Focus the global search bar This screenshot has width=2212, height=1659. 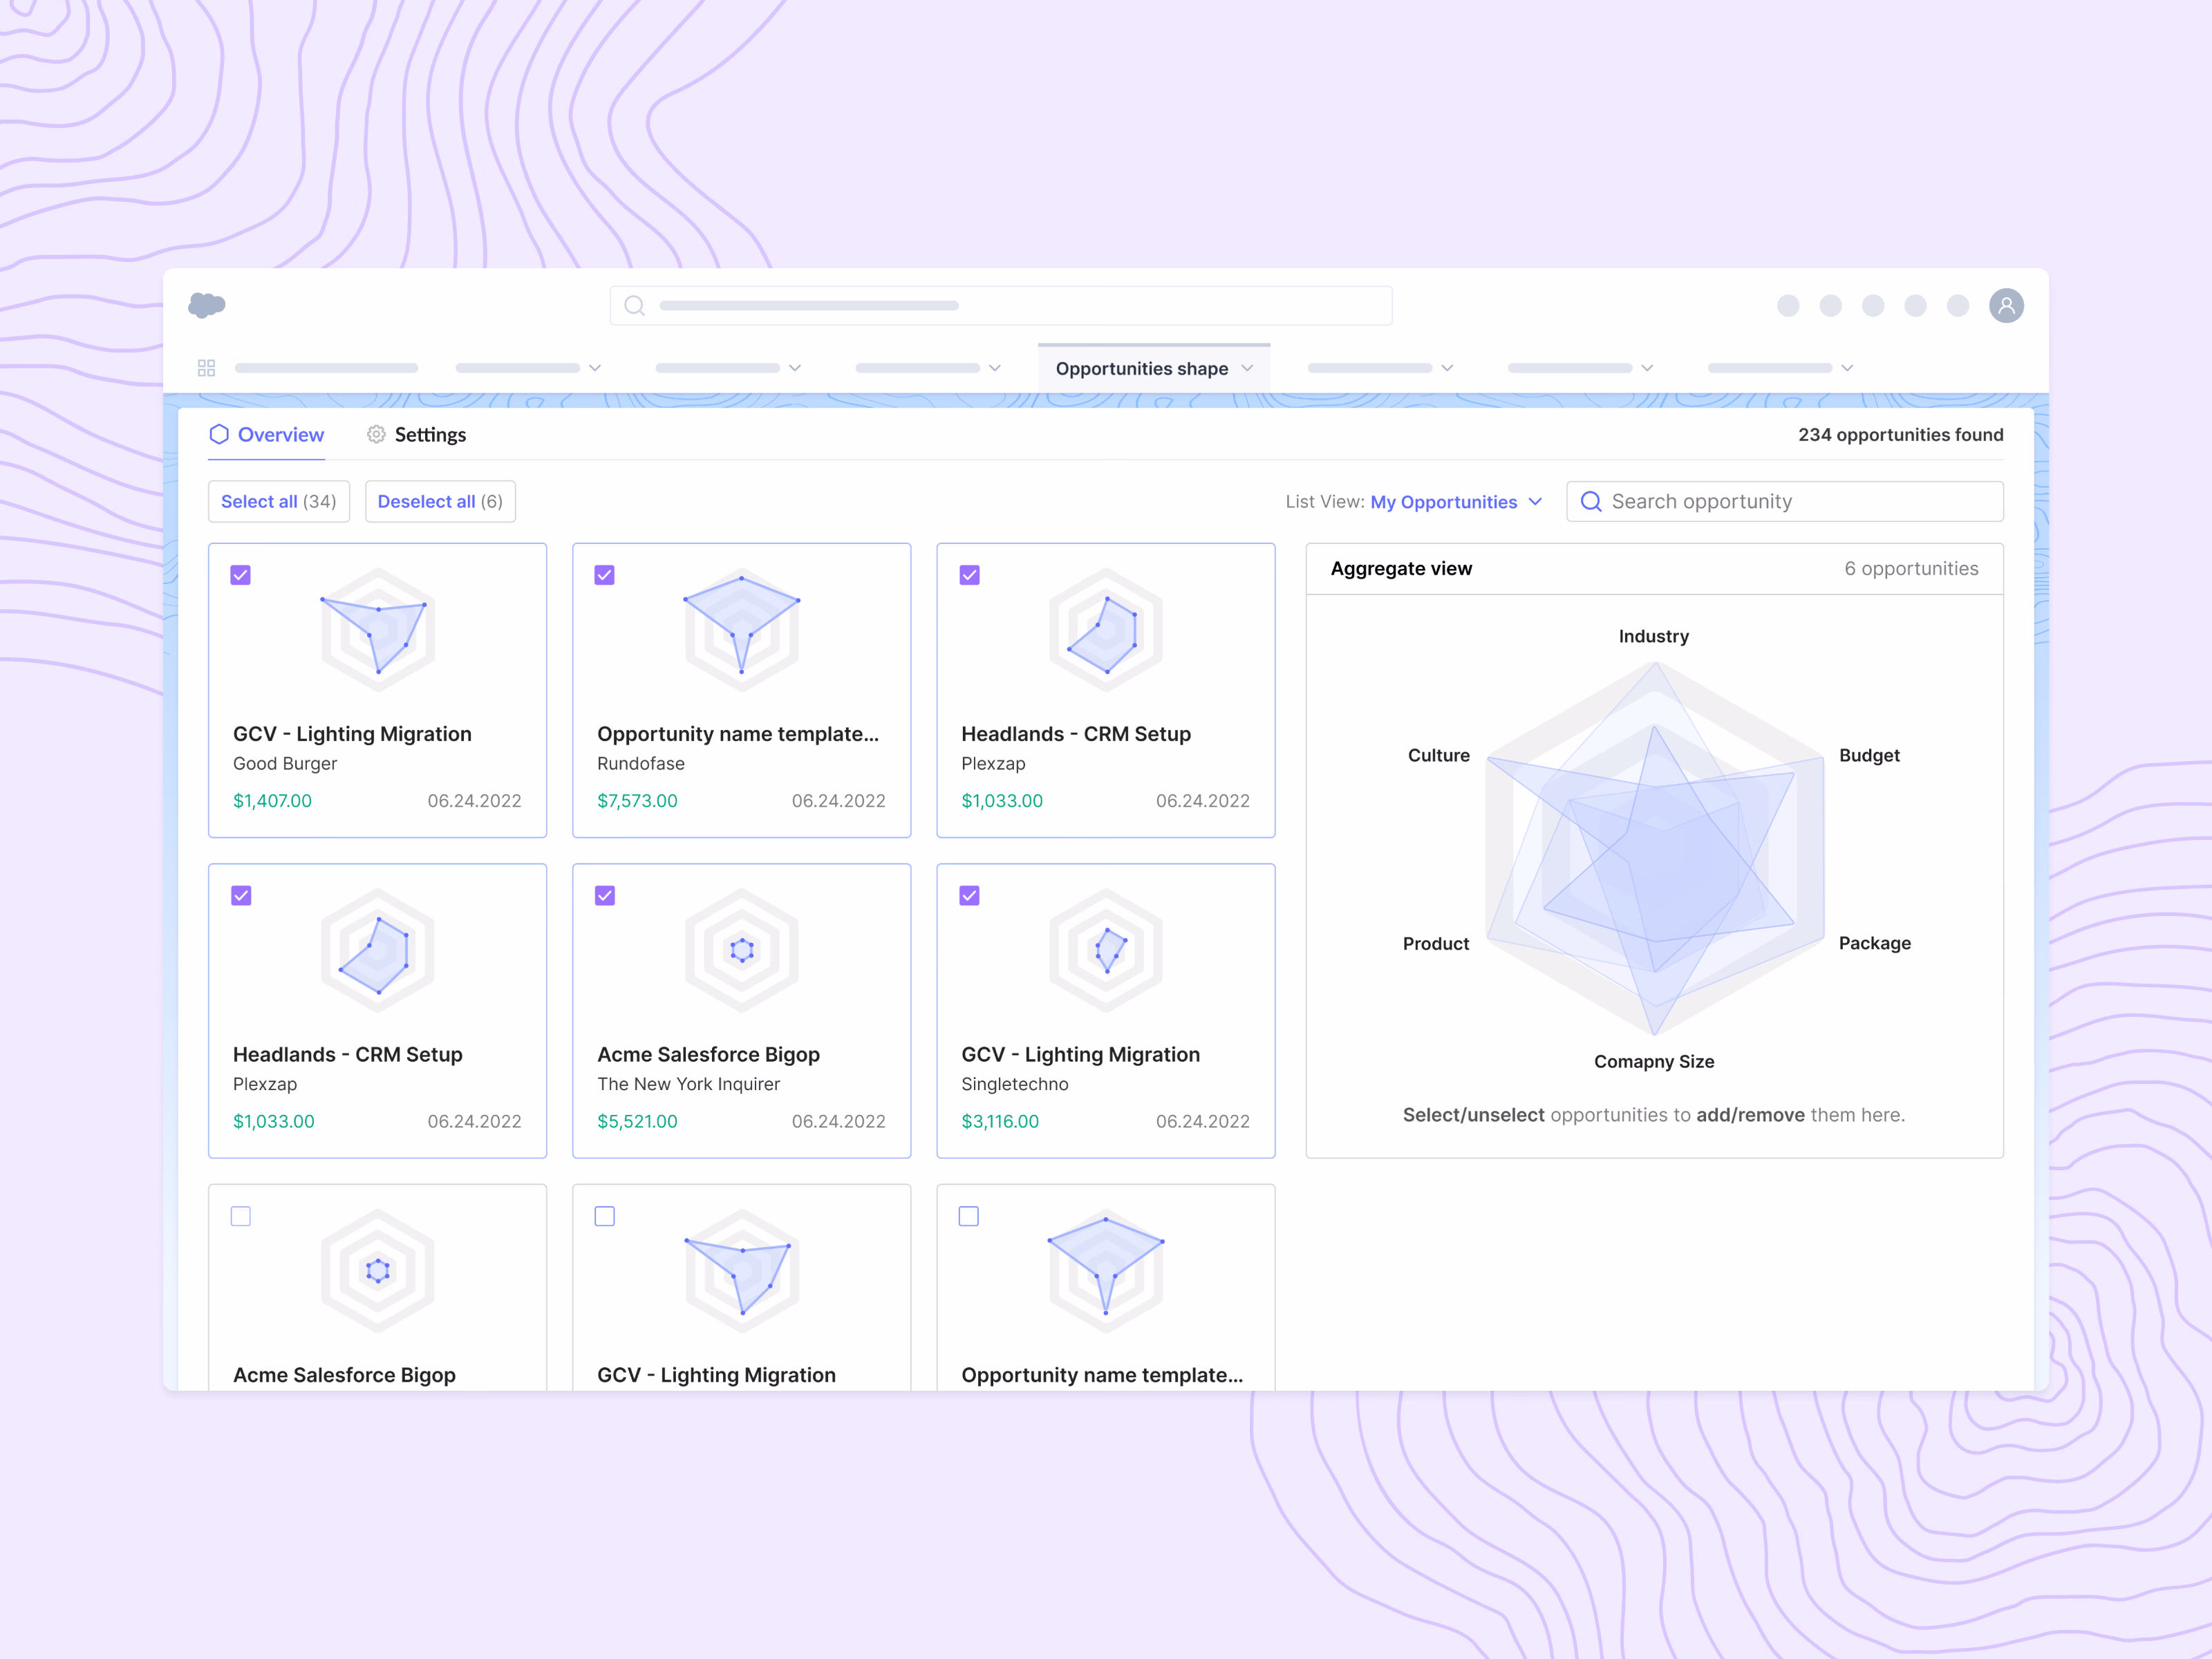pyautogui.click(x=1001, y=305)
